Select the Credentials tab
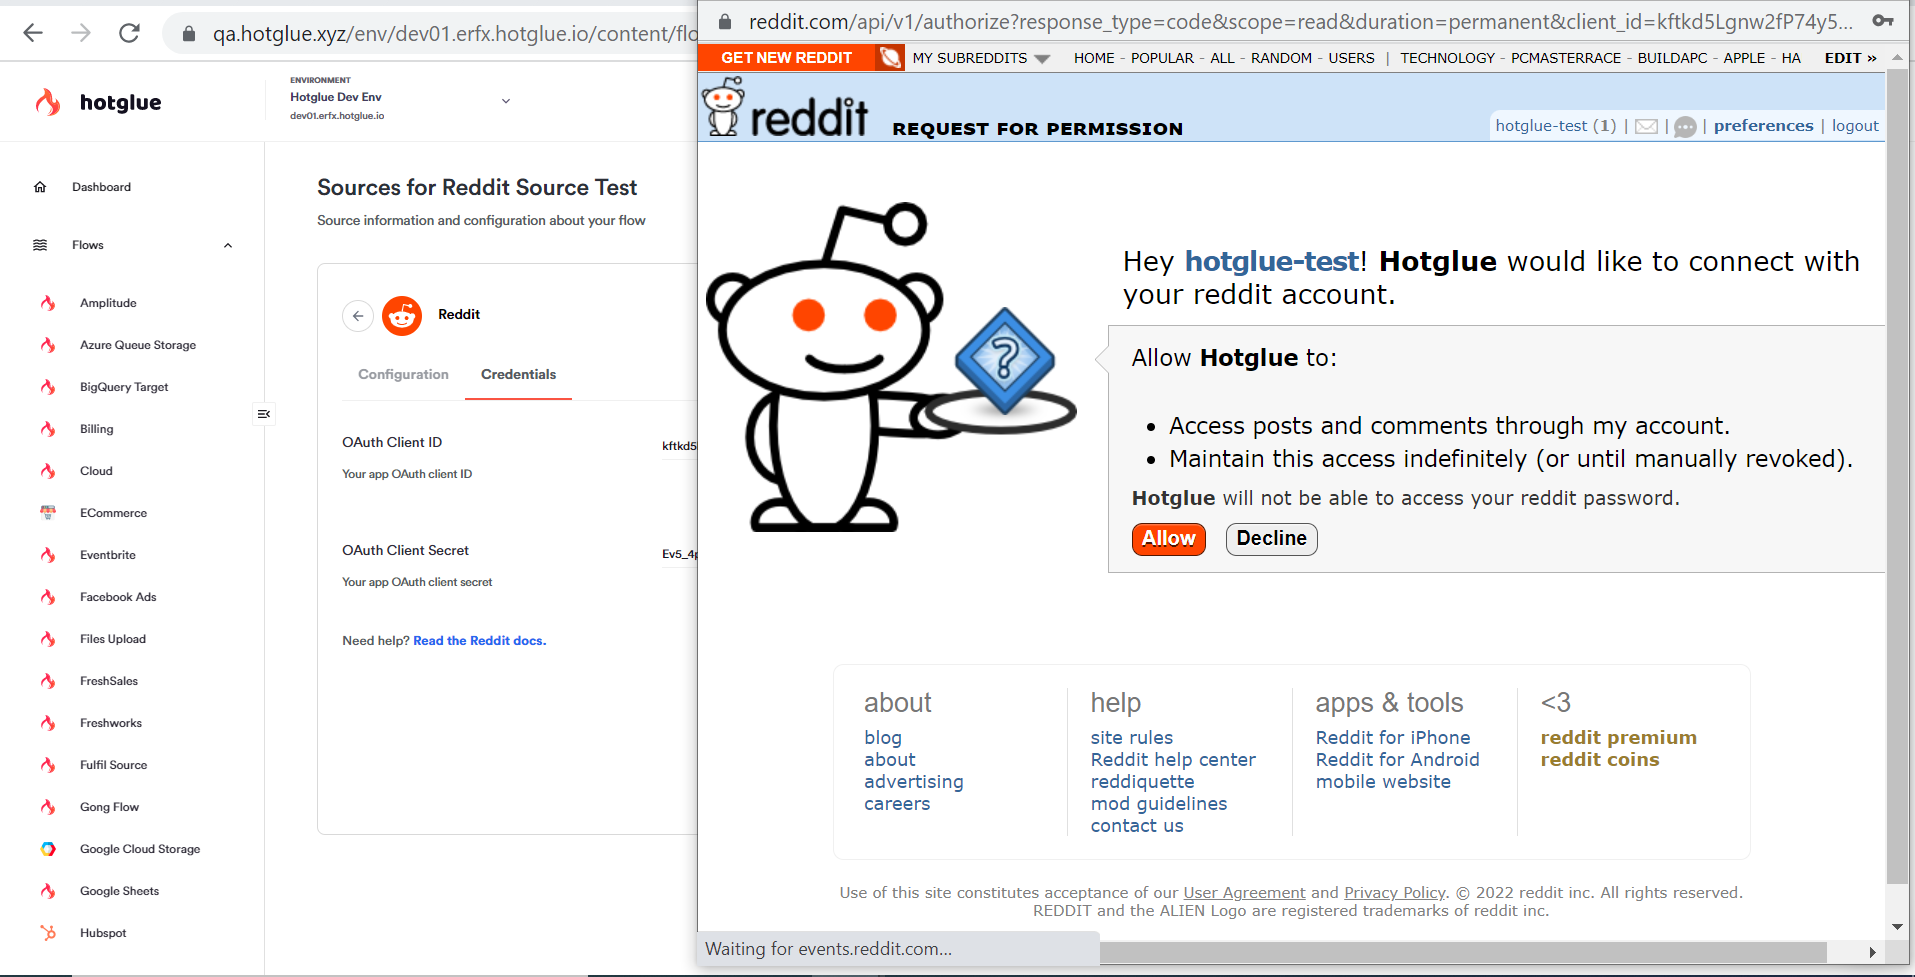 click(518, 374)
